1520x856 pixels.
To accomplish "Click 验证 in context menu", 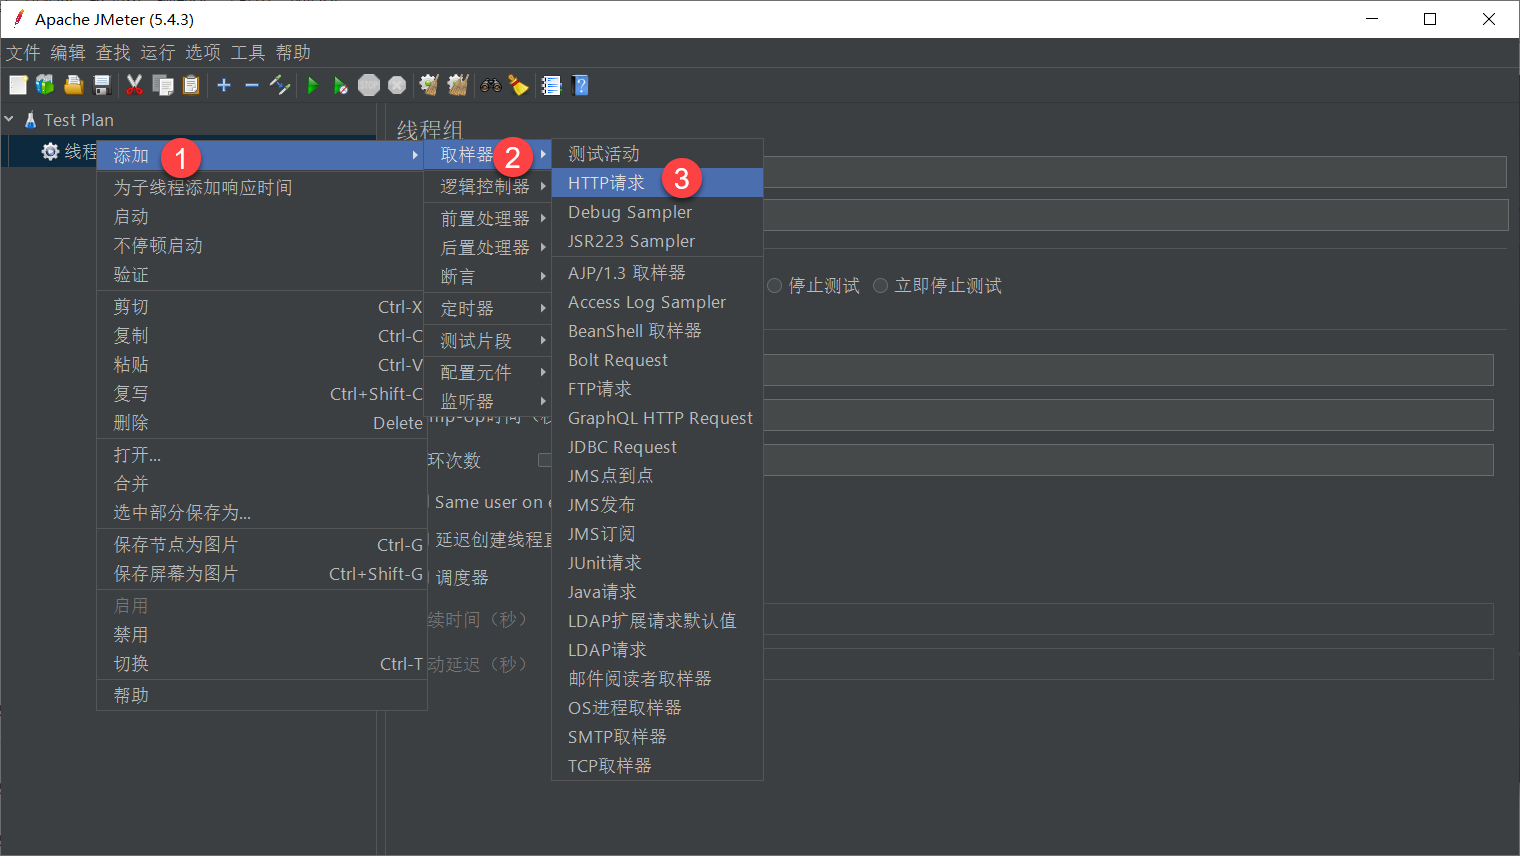I will point(261,275).
